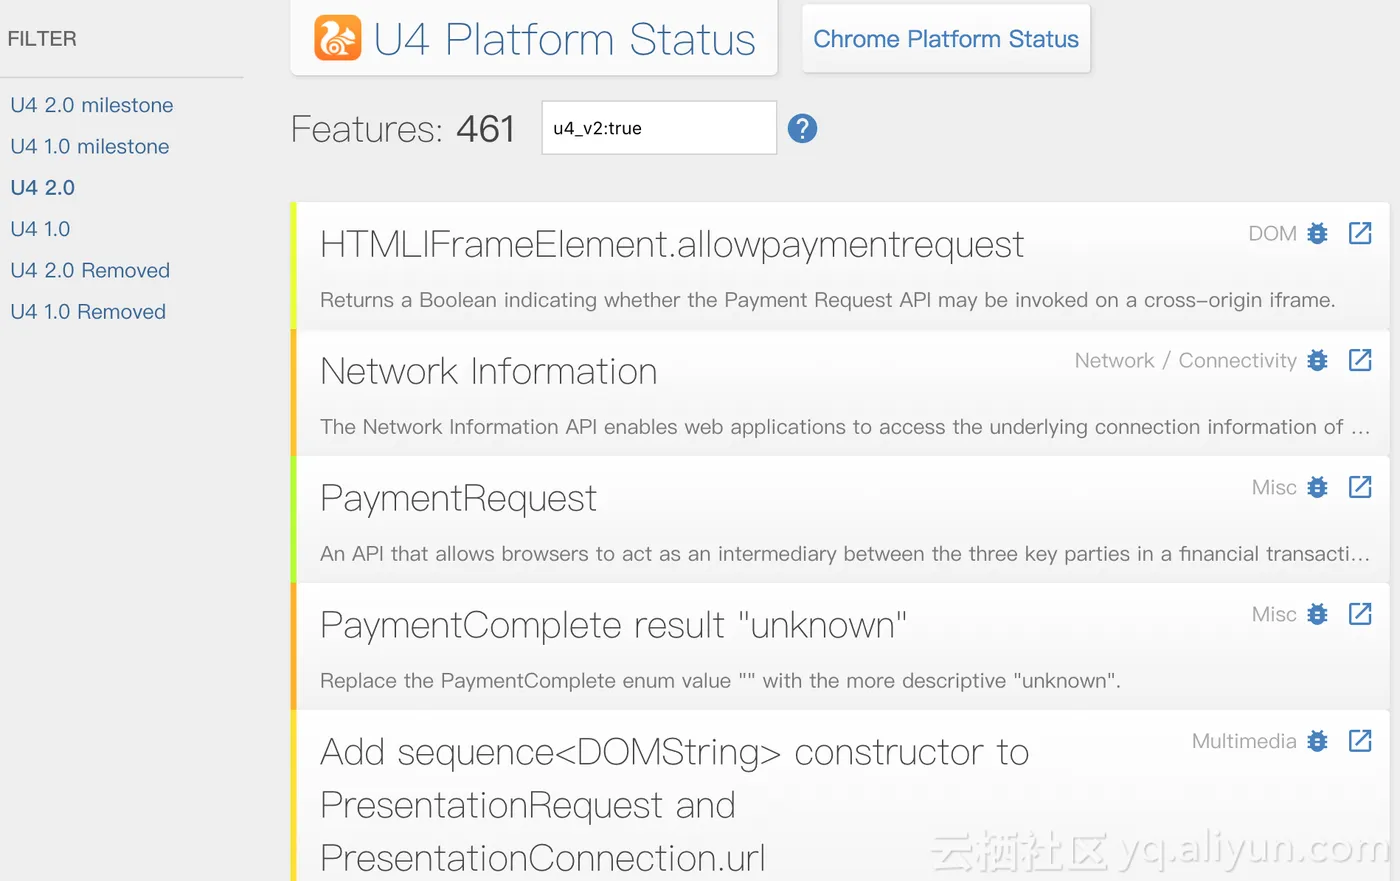Click the search field containing u4_v2:true
The image size is (1400, 881).
pos(659,128)
